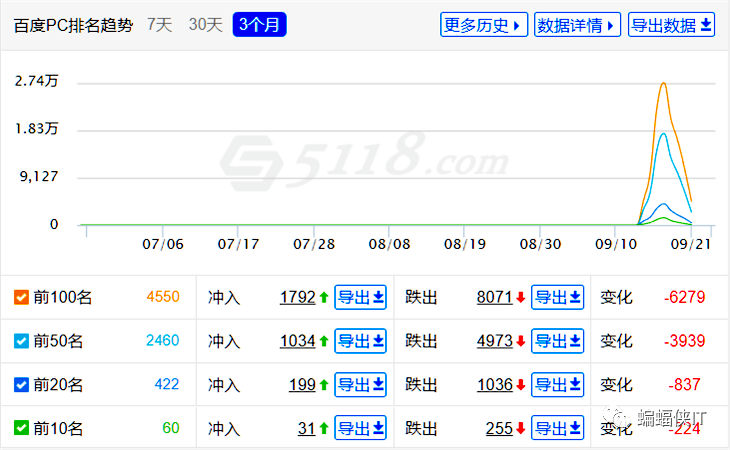Open 更多历史 for more history
This screenshot has width=730, height=450.
(x=484, y=25)
